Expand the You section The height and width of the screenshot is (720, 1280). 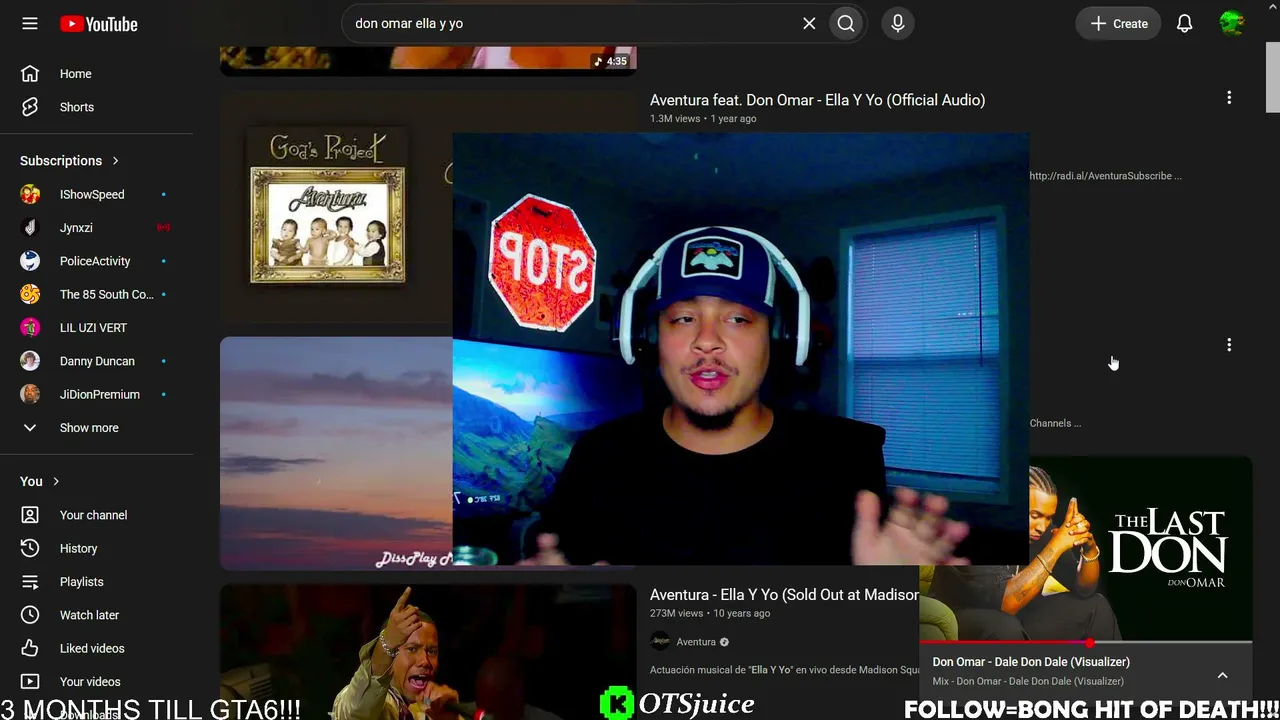40,481
